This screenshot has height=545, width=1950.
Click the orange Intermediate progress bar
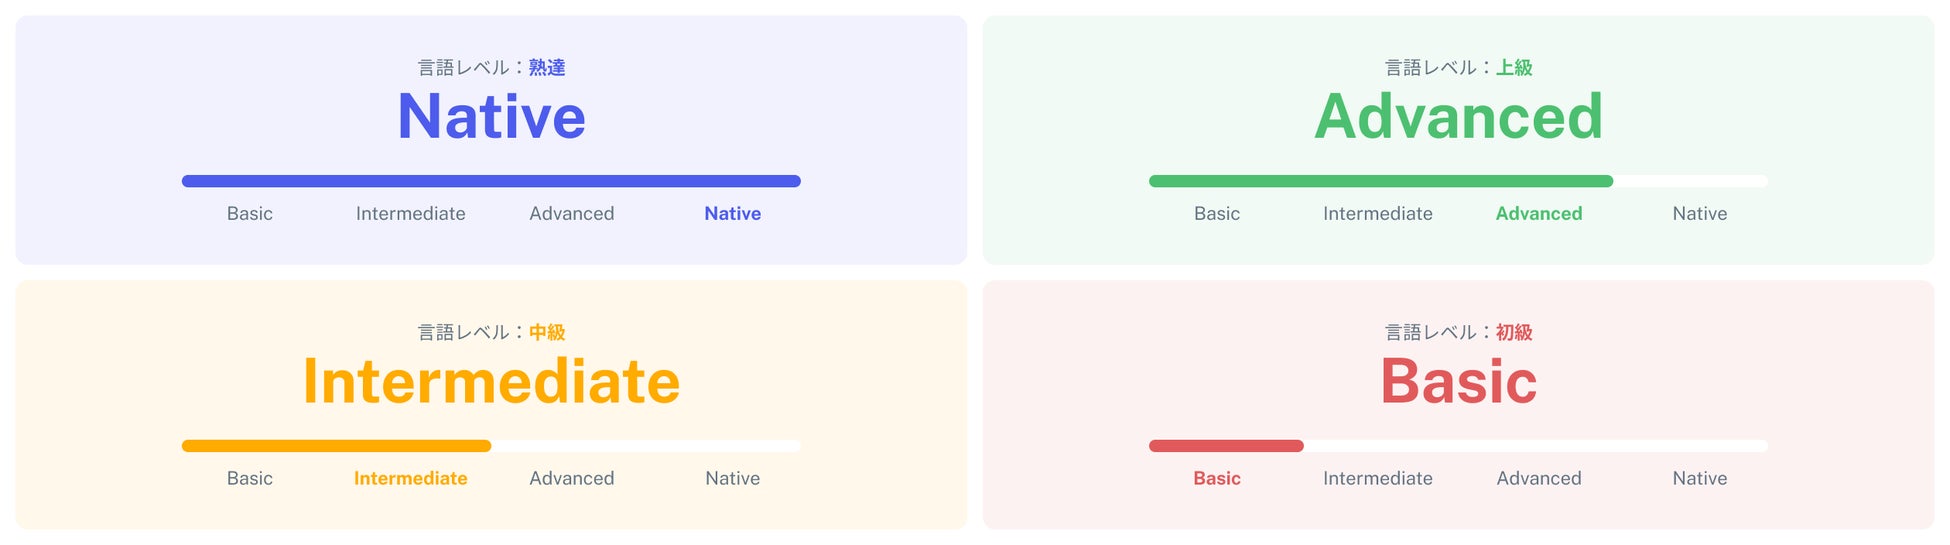pyautogui.click(x=336, y=446)
